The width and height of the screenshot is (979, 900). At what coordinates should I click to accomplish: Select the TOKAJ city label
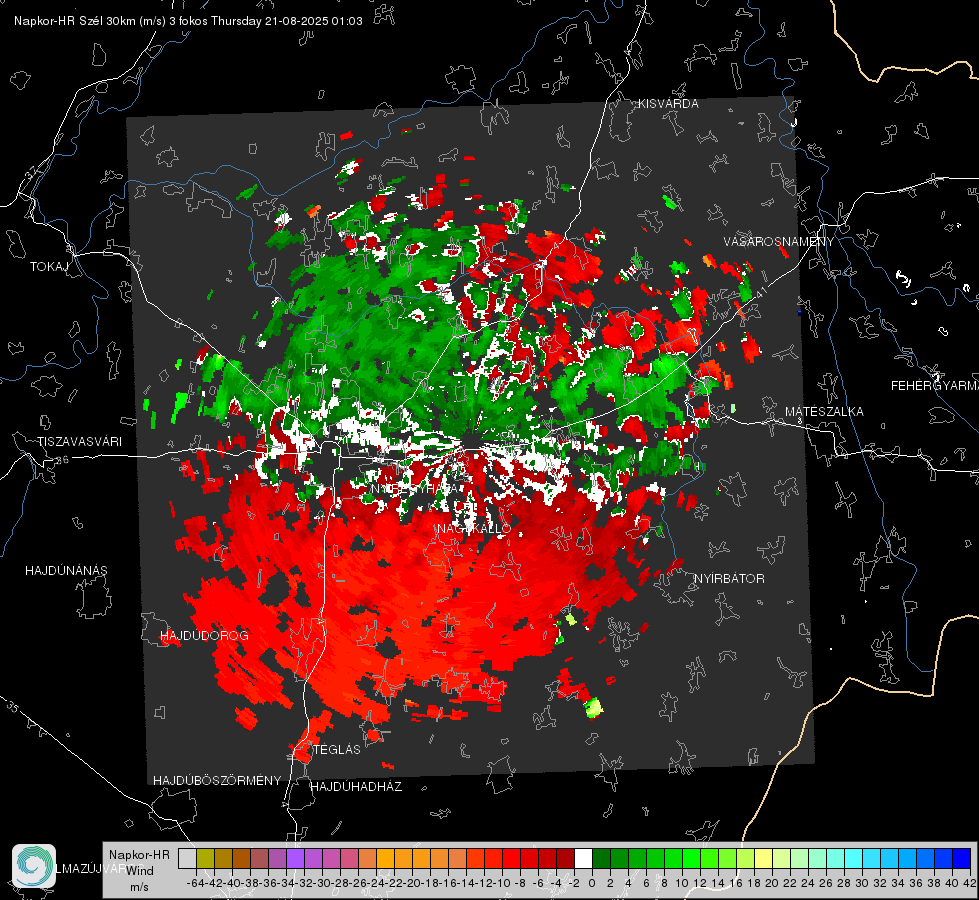pos(49,267)
